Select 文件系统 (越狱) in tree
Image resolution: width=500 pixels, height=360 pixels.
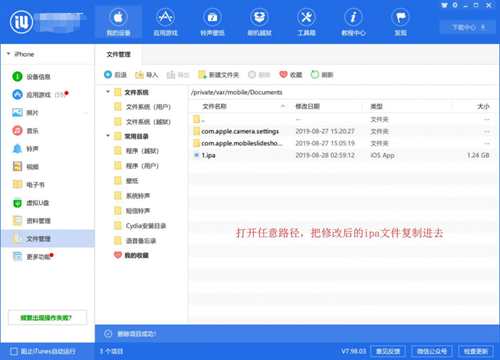[x=142, y=122]
